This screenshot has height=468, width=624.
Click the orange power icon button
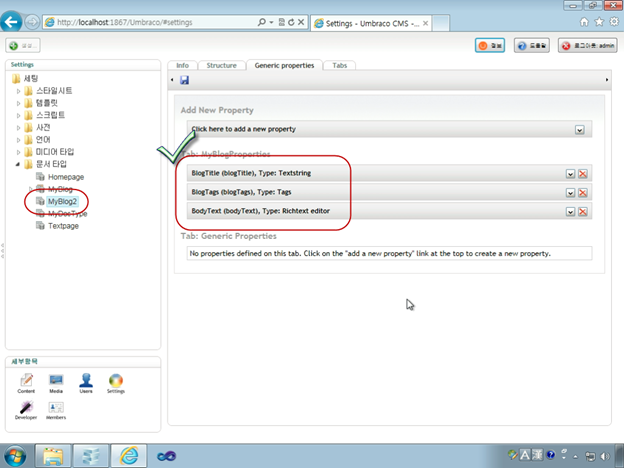[490, 46]
